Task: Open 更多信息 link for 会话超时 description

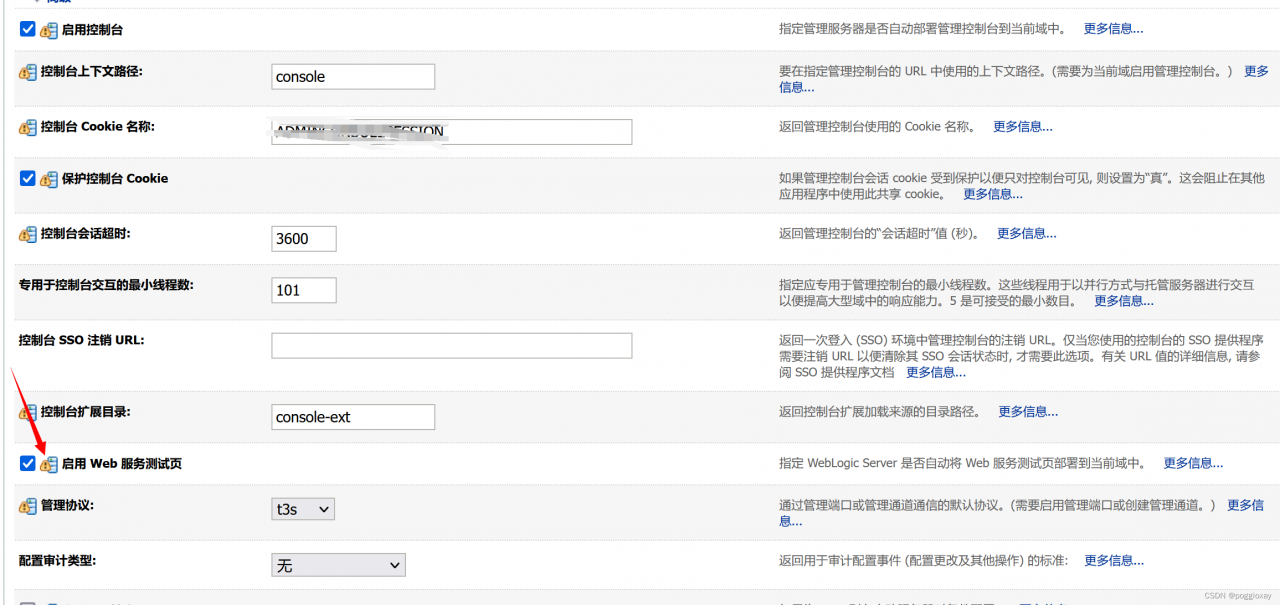Action: pos(1026,233)
